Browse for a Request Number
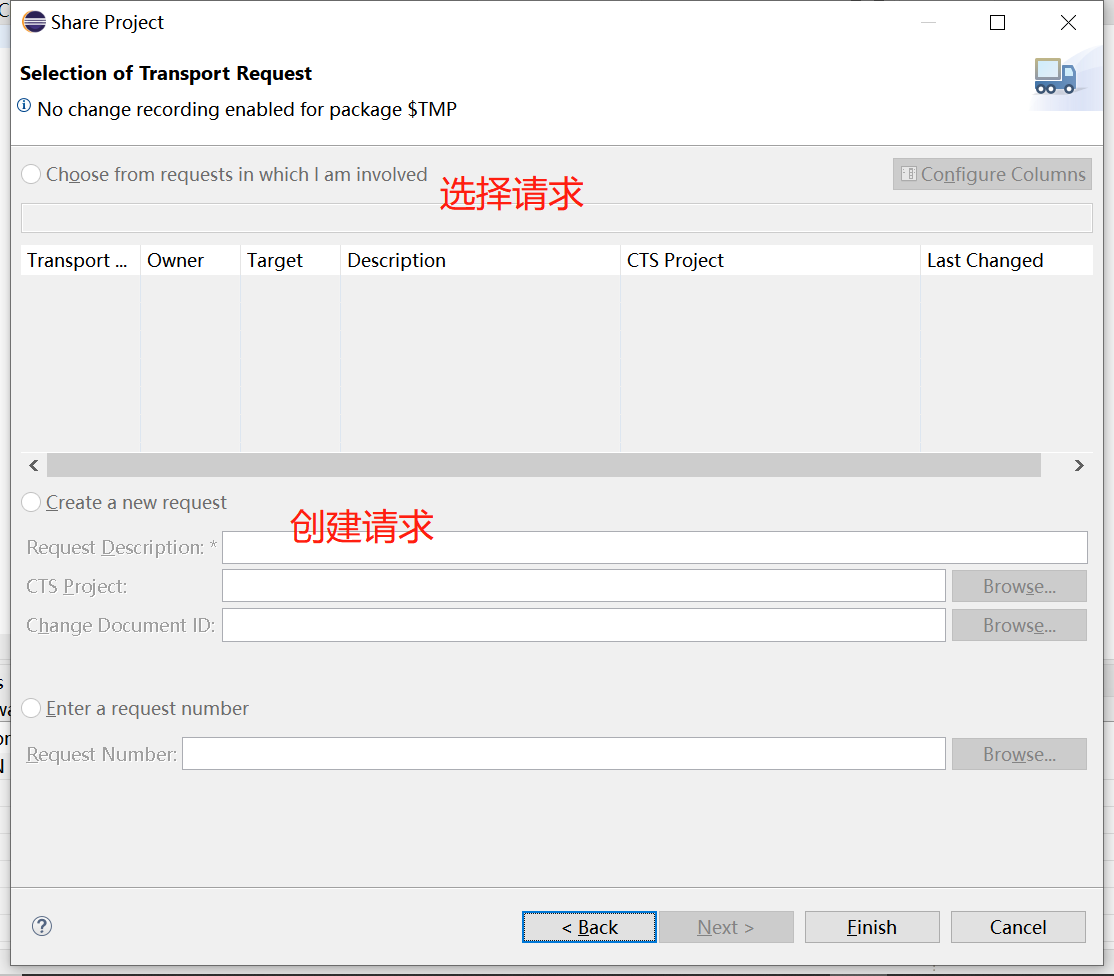 [x=1018, y=753]
